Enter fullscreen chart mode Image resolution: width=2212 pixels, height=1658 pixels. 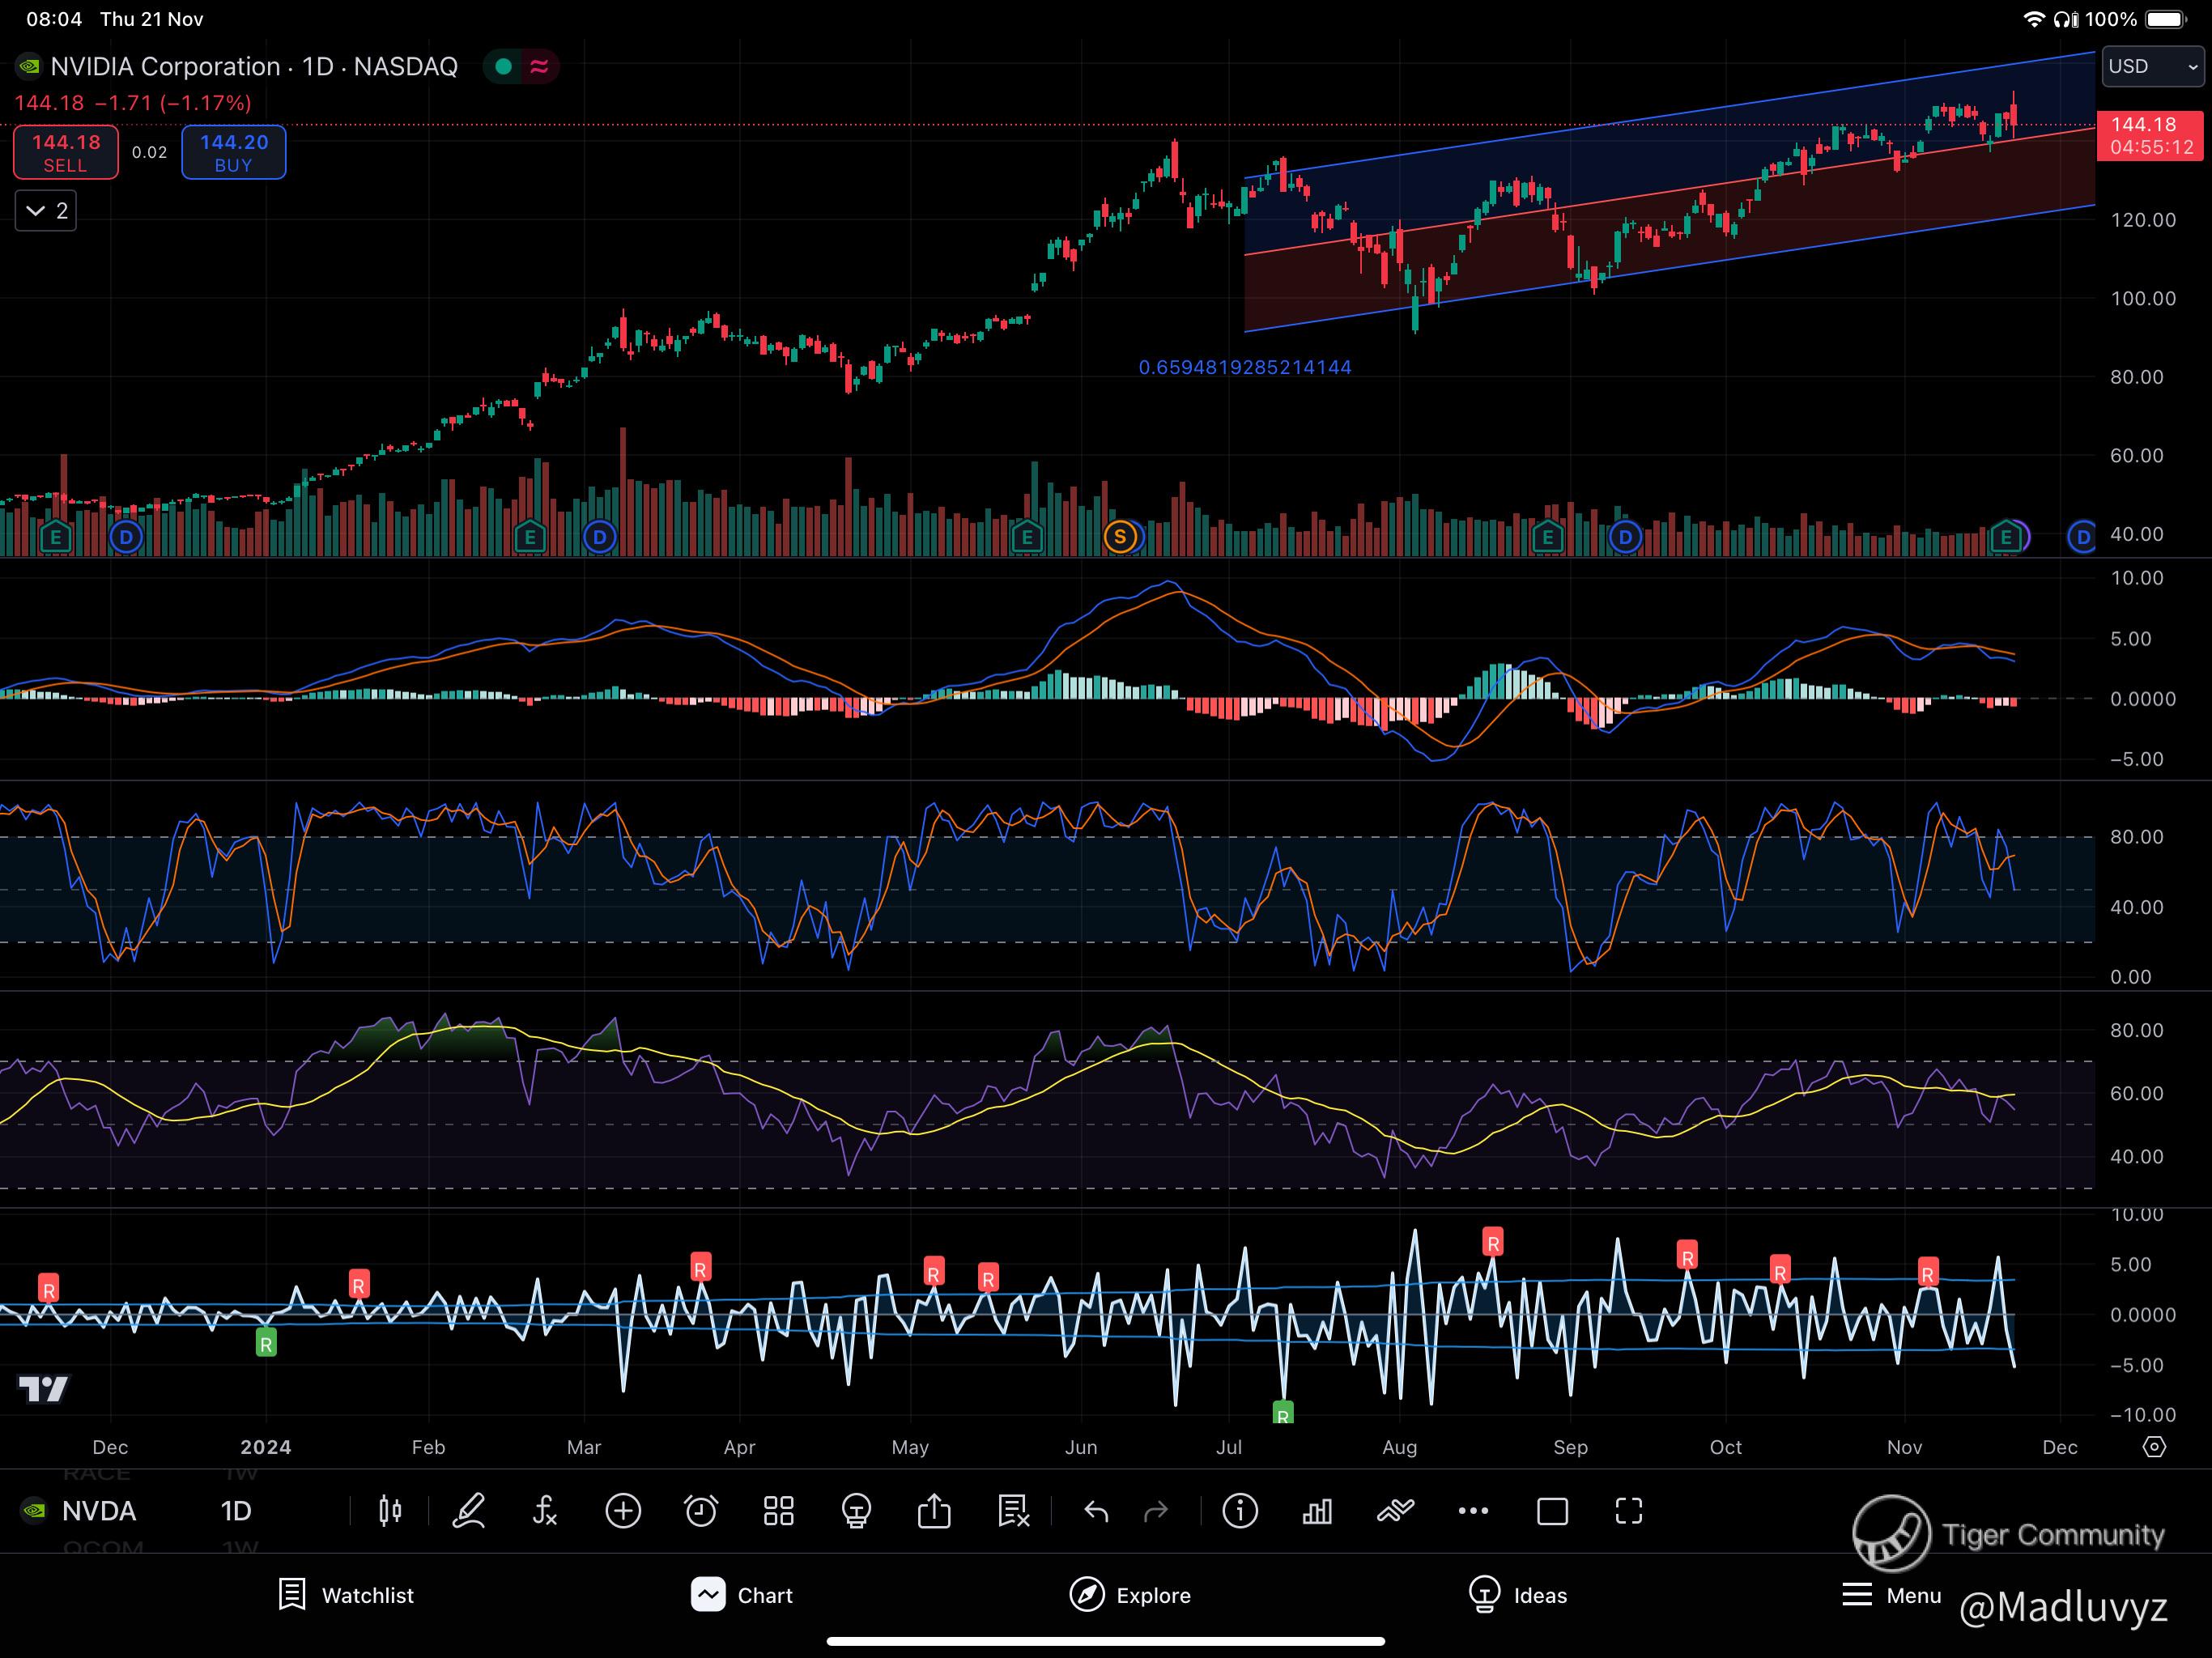1629,1511
